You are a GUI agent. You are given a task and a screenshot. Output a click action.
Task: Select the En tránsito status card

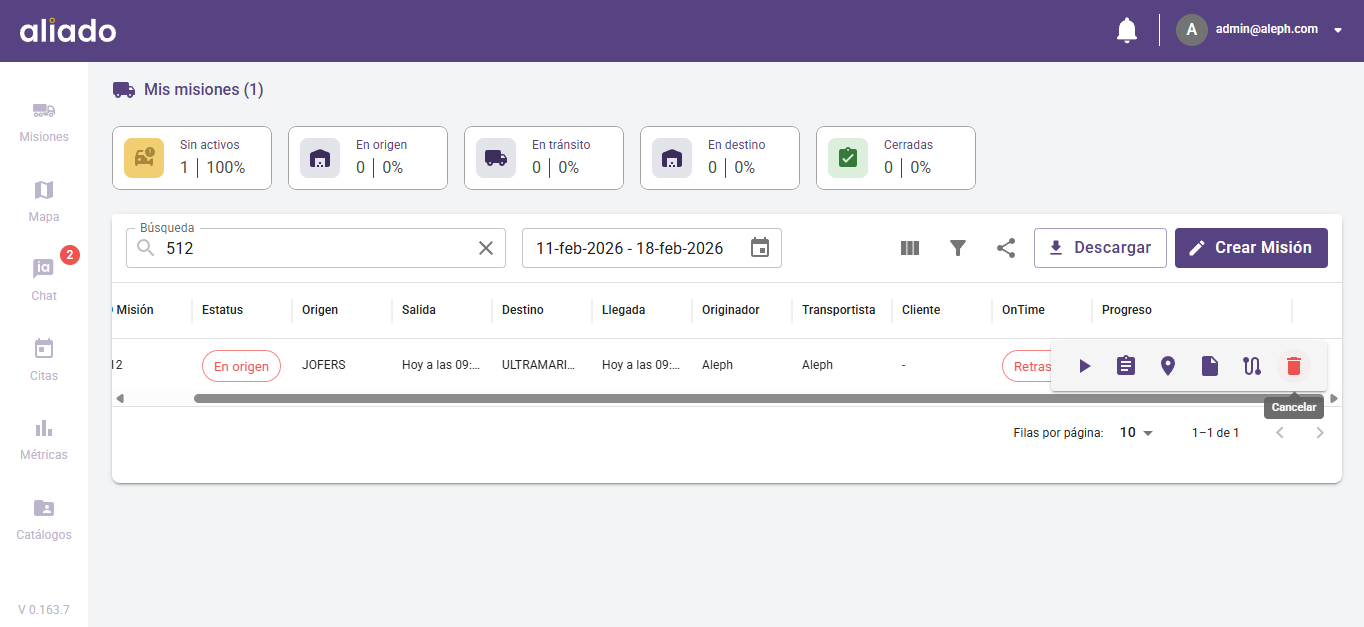[x=544, y=158]
